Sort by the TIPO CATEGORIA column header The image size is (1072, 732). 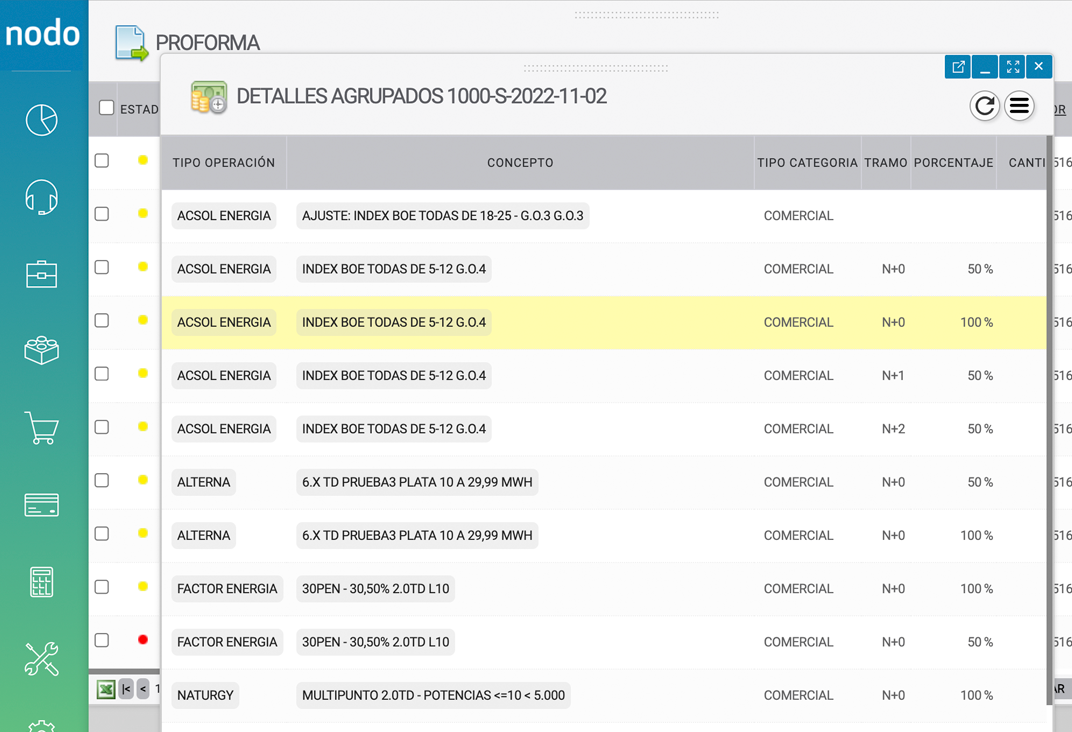(x=807, y=163)
